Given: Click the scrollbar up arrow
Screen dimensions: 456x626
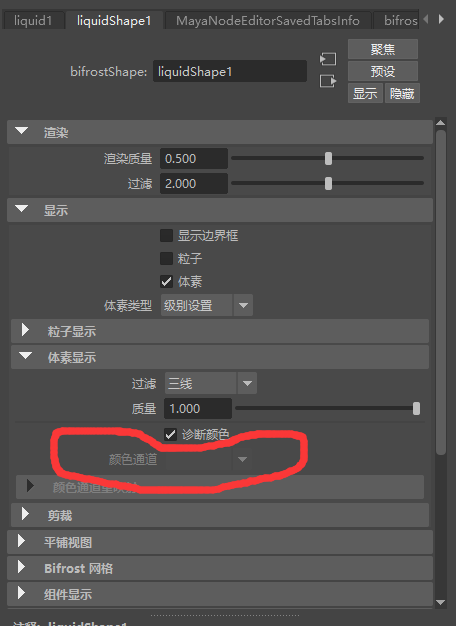Looking at the screenshot, I should [x=441, y=123].
